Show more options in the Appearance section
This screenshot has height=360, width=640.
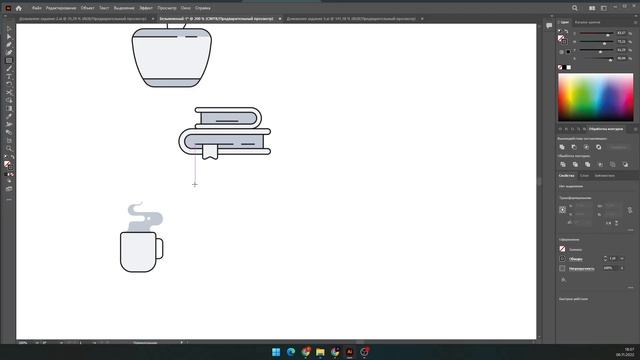tap(631, 288)
